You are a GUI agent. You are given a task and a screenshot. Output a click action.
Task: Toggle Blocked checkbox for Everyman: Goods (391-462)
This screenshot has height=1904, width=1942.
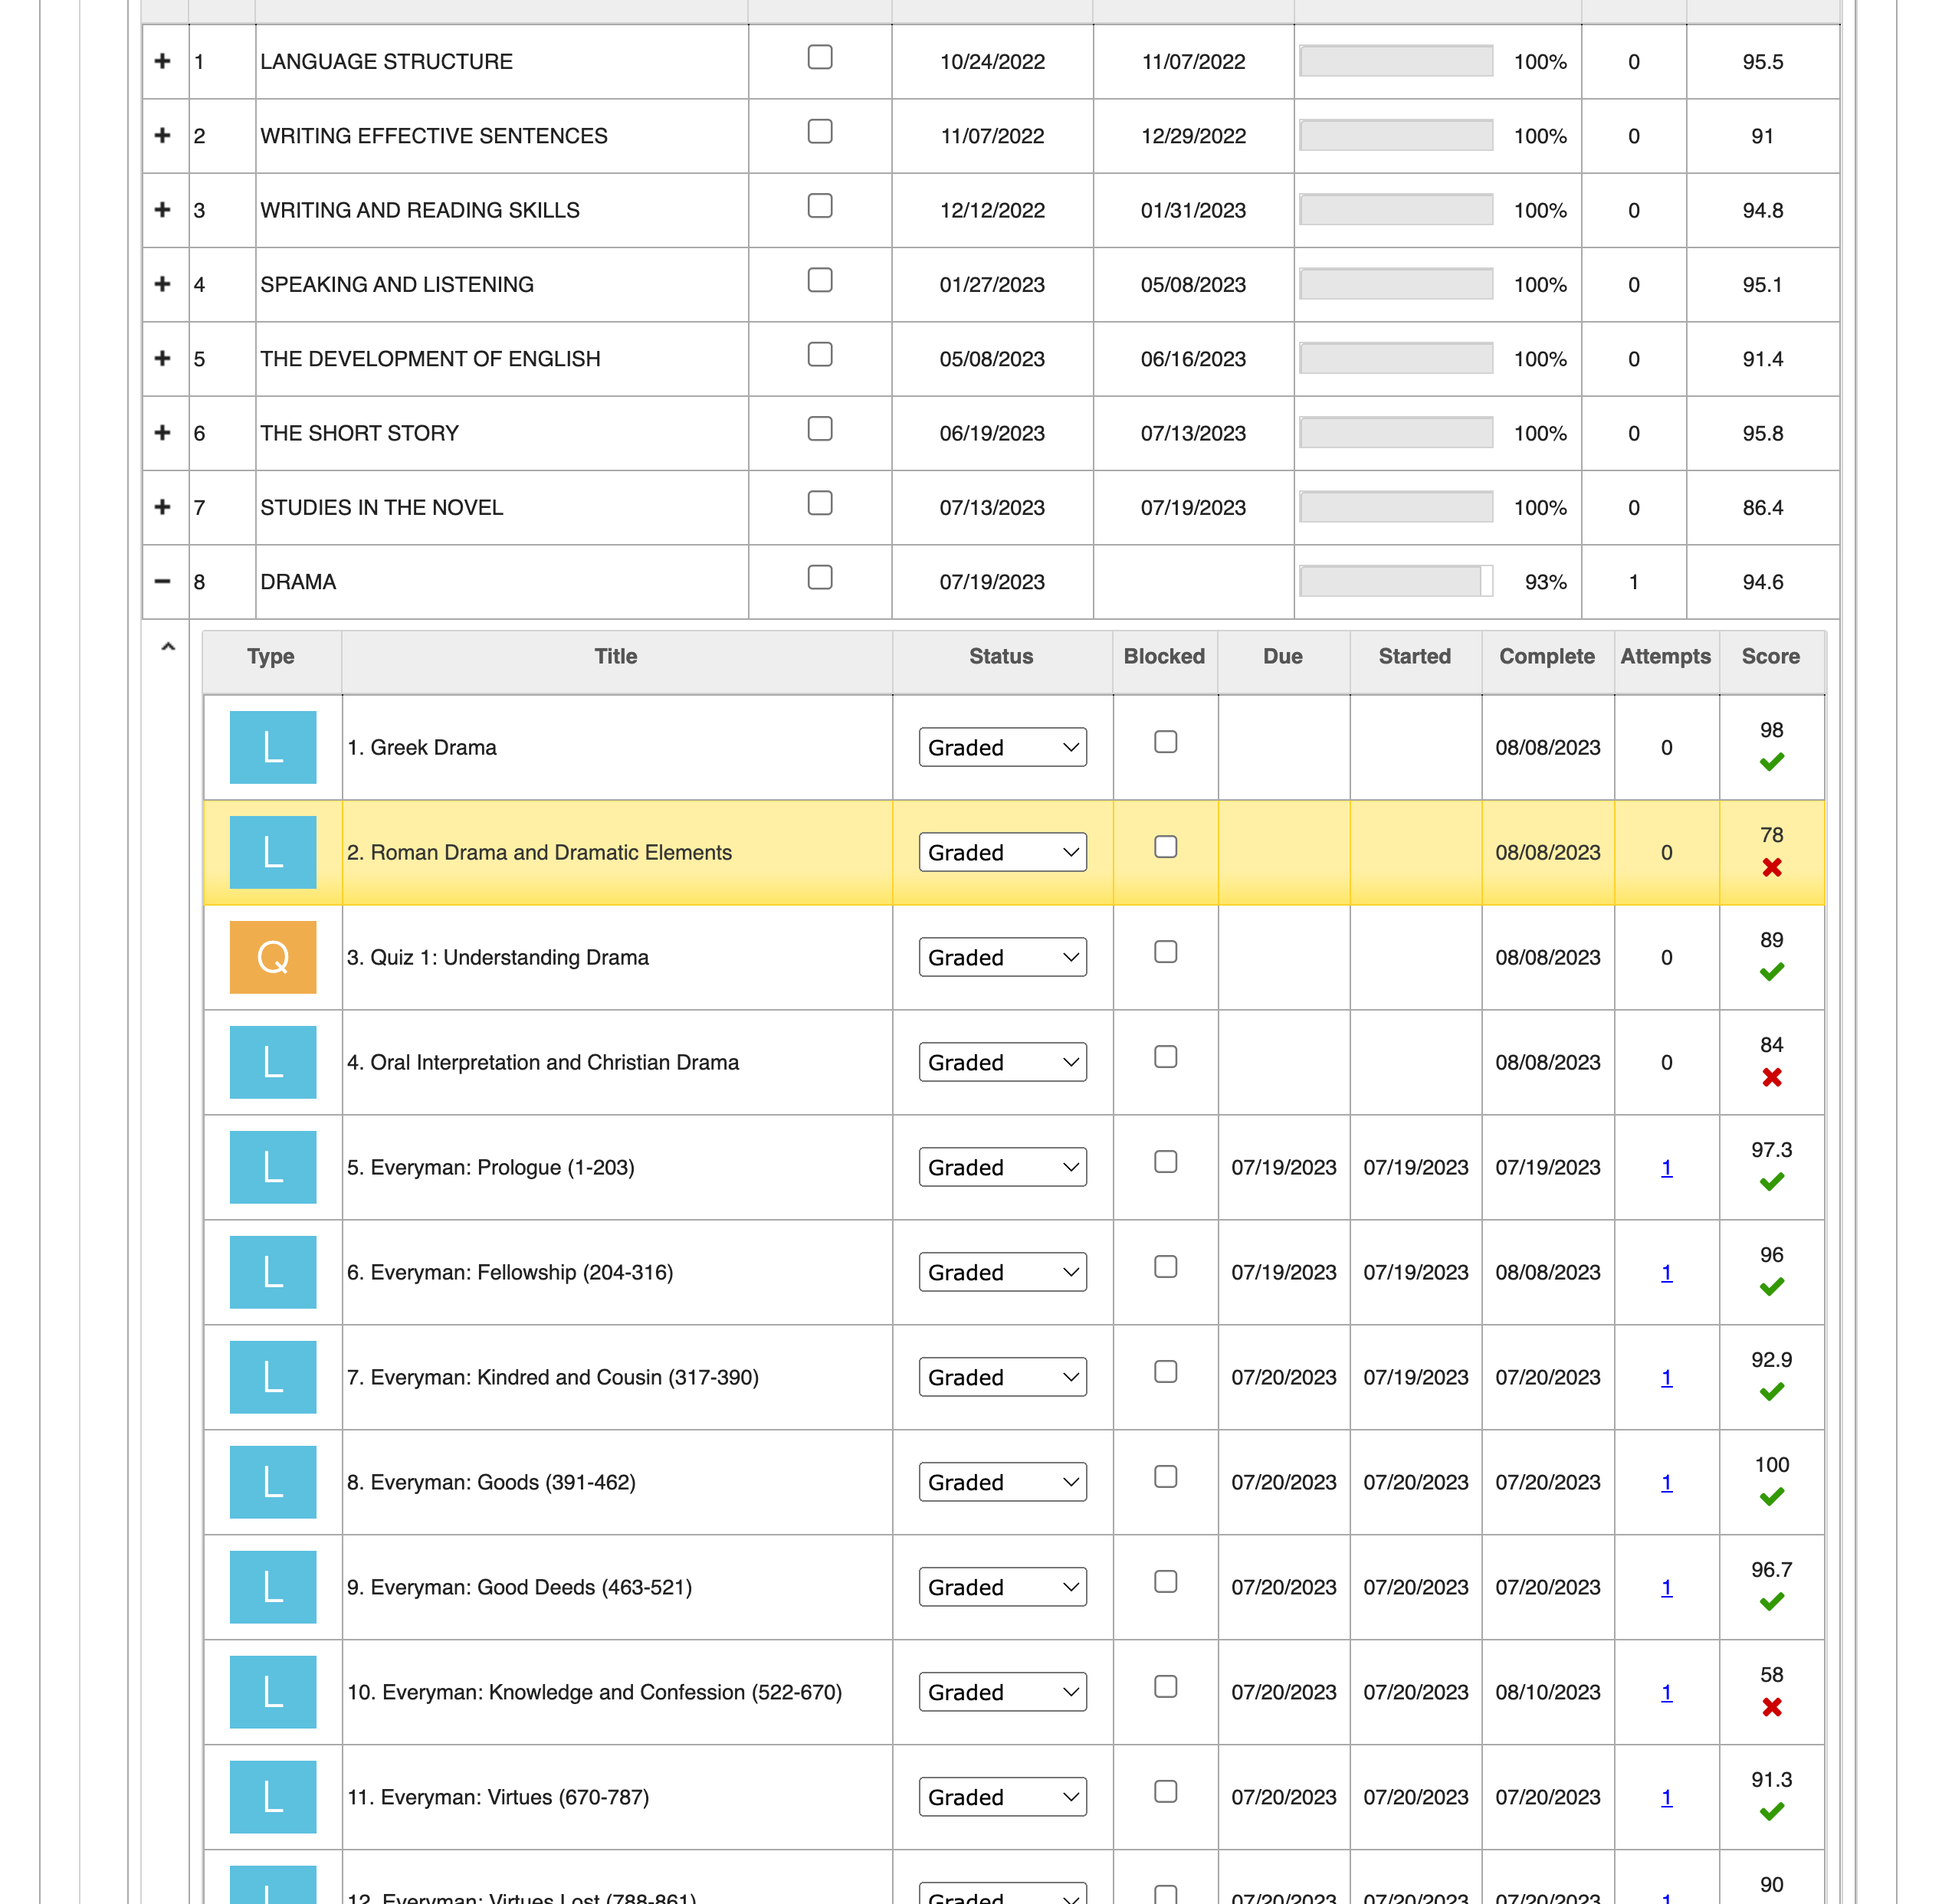tap(1165, 1476)
